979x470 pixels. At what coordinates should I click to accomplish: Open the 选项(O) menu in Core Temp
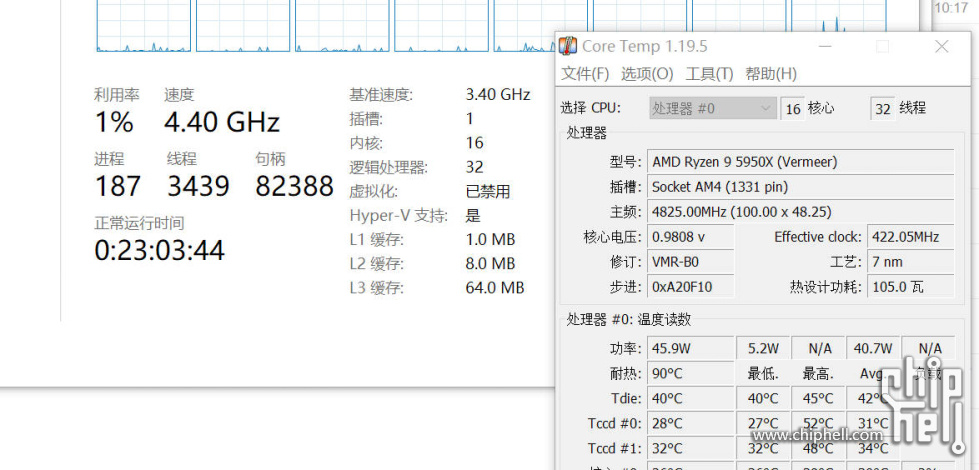[647, 74]
